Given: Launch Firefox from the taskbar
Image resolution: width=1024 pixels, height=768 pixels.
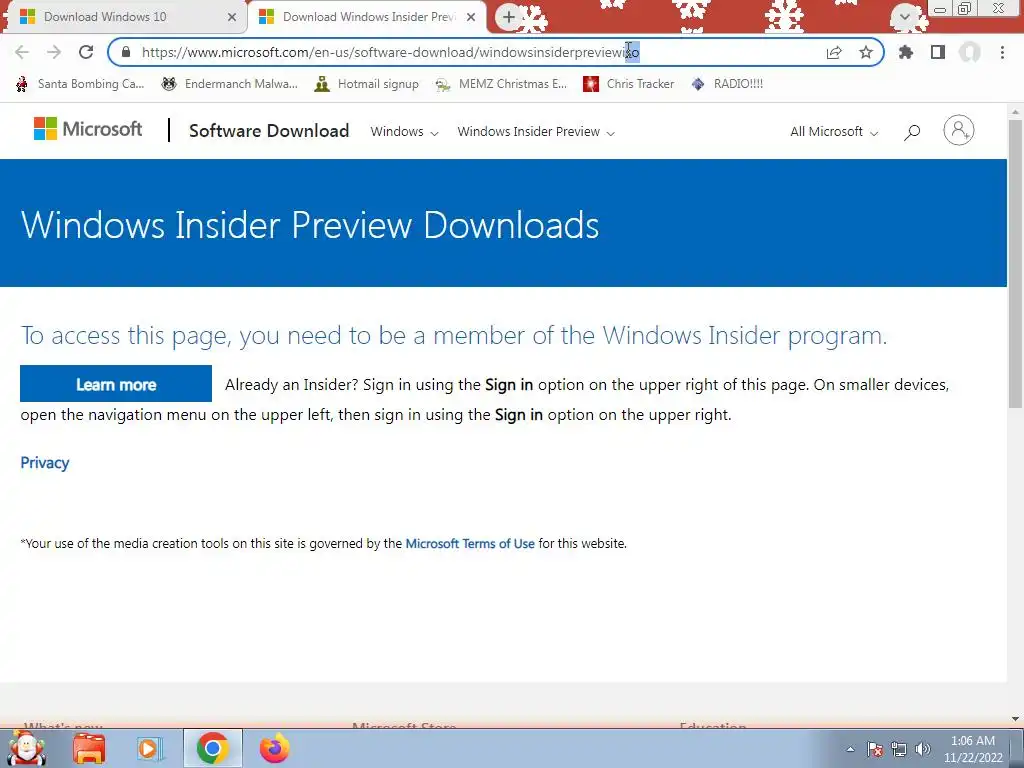Looking at the screenshot, I should [274, 748].
